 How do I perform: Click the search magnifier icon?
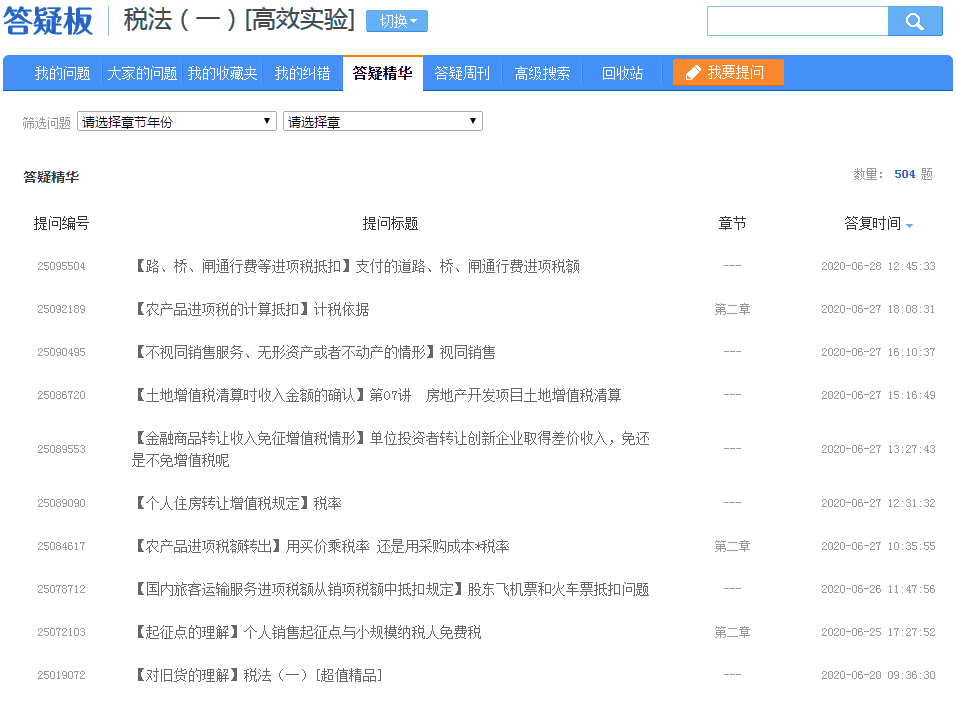915,21
